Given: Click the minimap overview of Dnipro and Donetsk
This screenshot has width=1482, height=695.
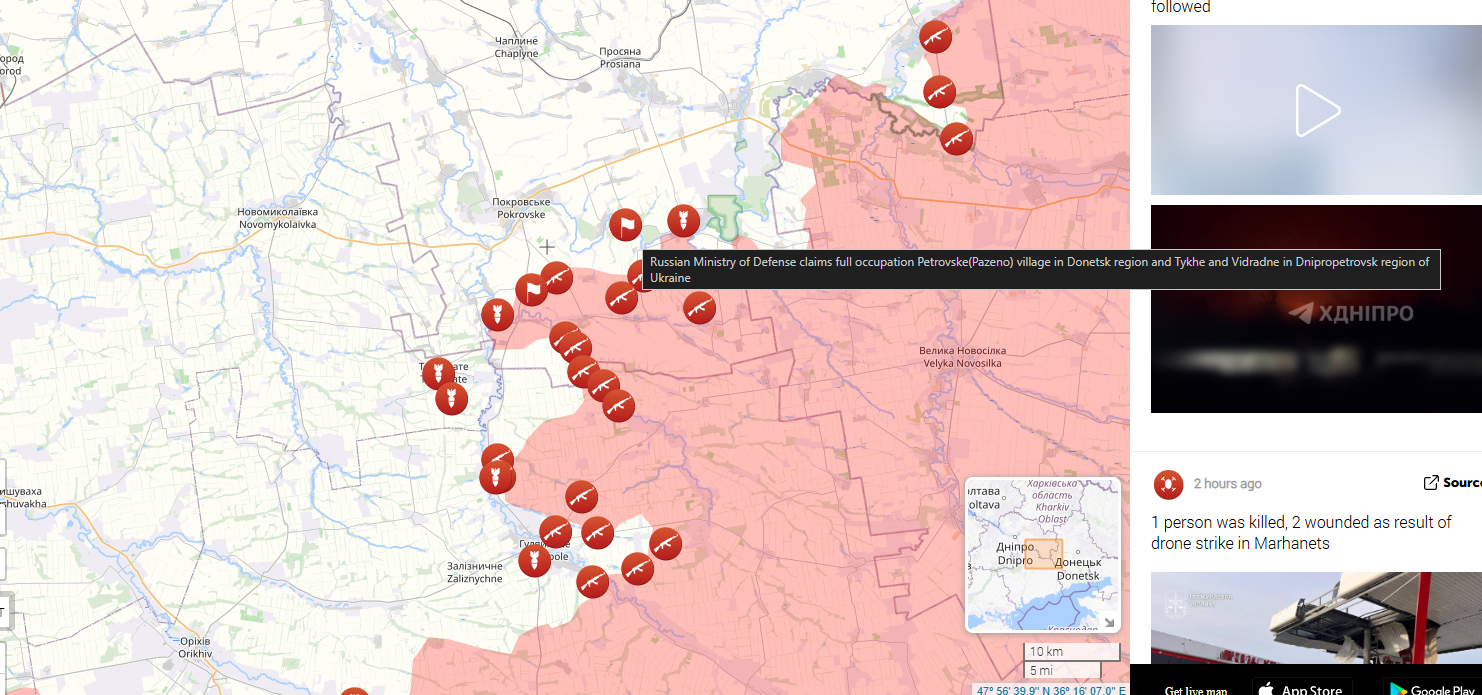Looking at the screenshot, I should coord(1043,555).
